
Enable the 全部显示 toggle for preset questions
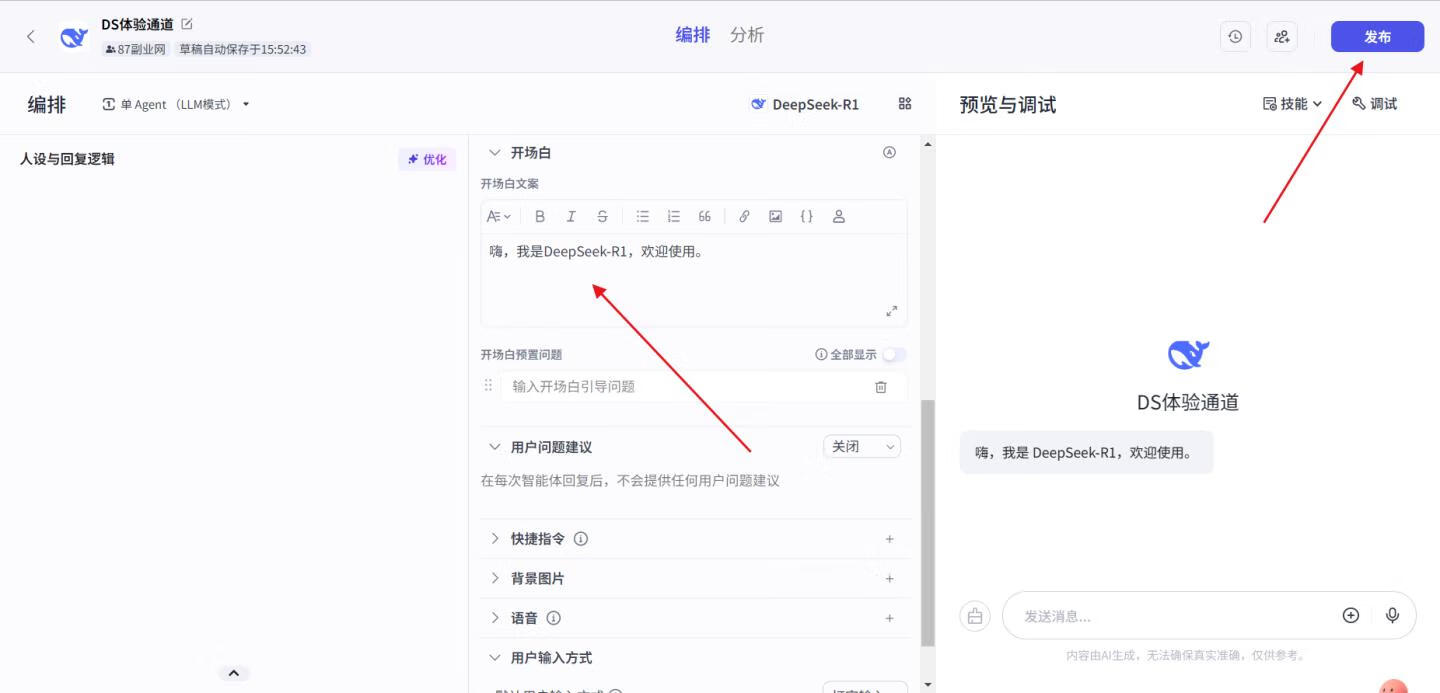click(x=893, y=354)
